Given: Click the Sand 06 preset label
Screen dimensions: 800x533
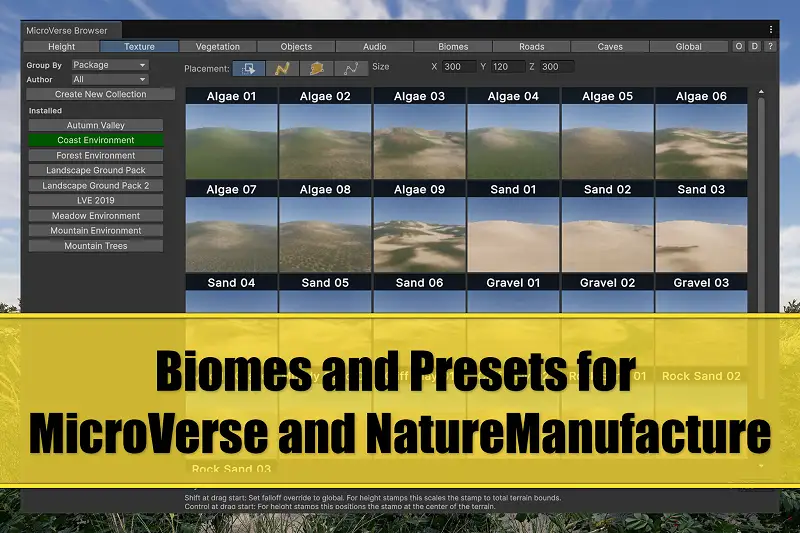Looking at the screenshot, I should pyautogui.click(x=419, y=283).
